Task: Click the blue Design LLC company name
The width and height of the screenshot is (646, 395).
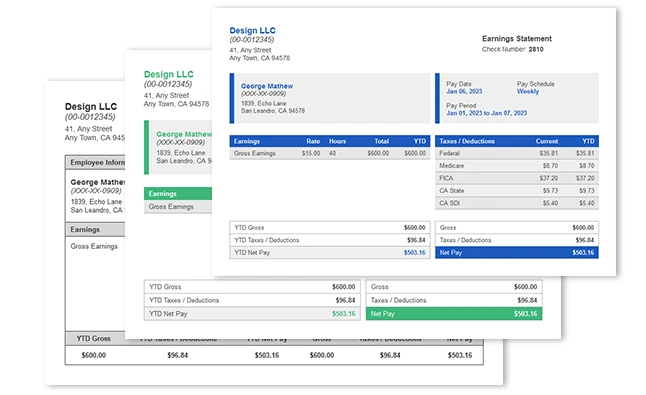Action: pos(252,30)
